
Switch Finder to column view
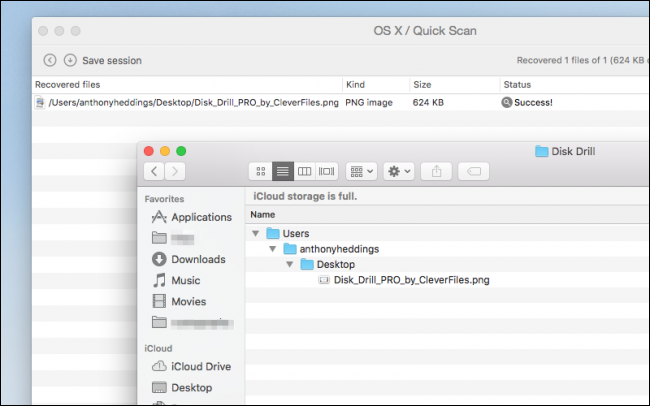pos(305,171)
